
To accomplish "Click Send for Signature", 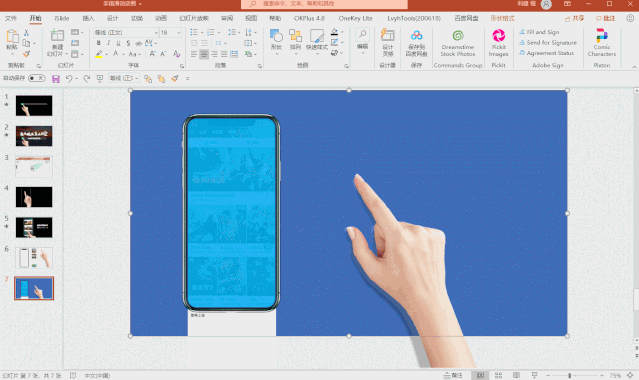I will click(x=548, y=42).
